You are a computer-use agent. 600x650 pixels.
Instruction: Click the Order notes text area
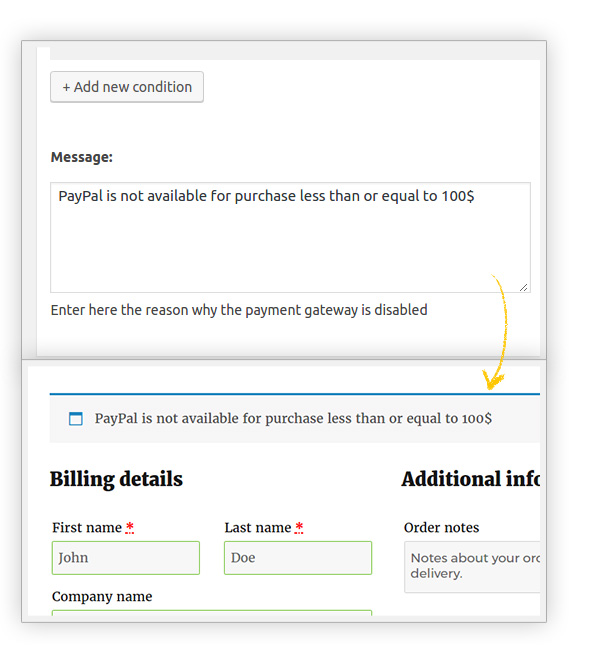coord(472,567)
